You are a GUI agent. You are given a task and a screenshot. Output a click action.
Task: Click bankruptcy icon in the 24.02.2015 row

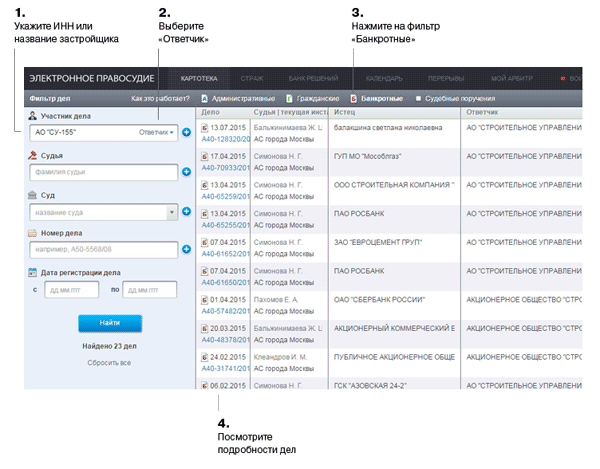[205, 357]
